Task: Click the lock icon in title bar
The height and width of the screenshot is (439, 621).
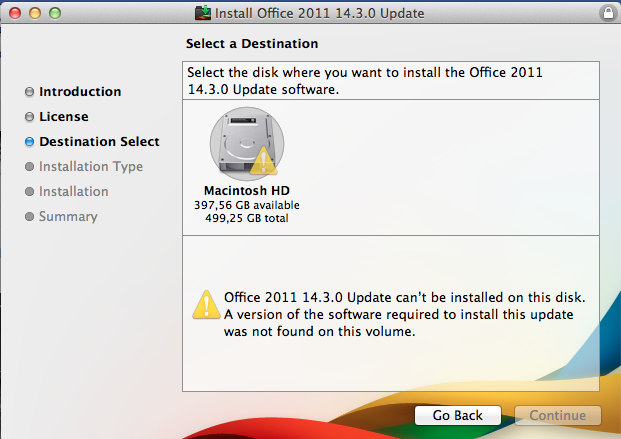Action: click(607, 13)
